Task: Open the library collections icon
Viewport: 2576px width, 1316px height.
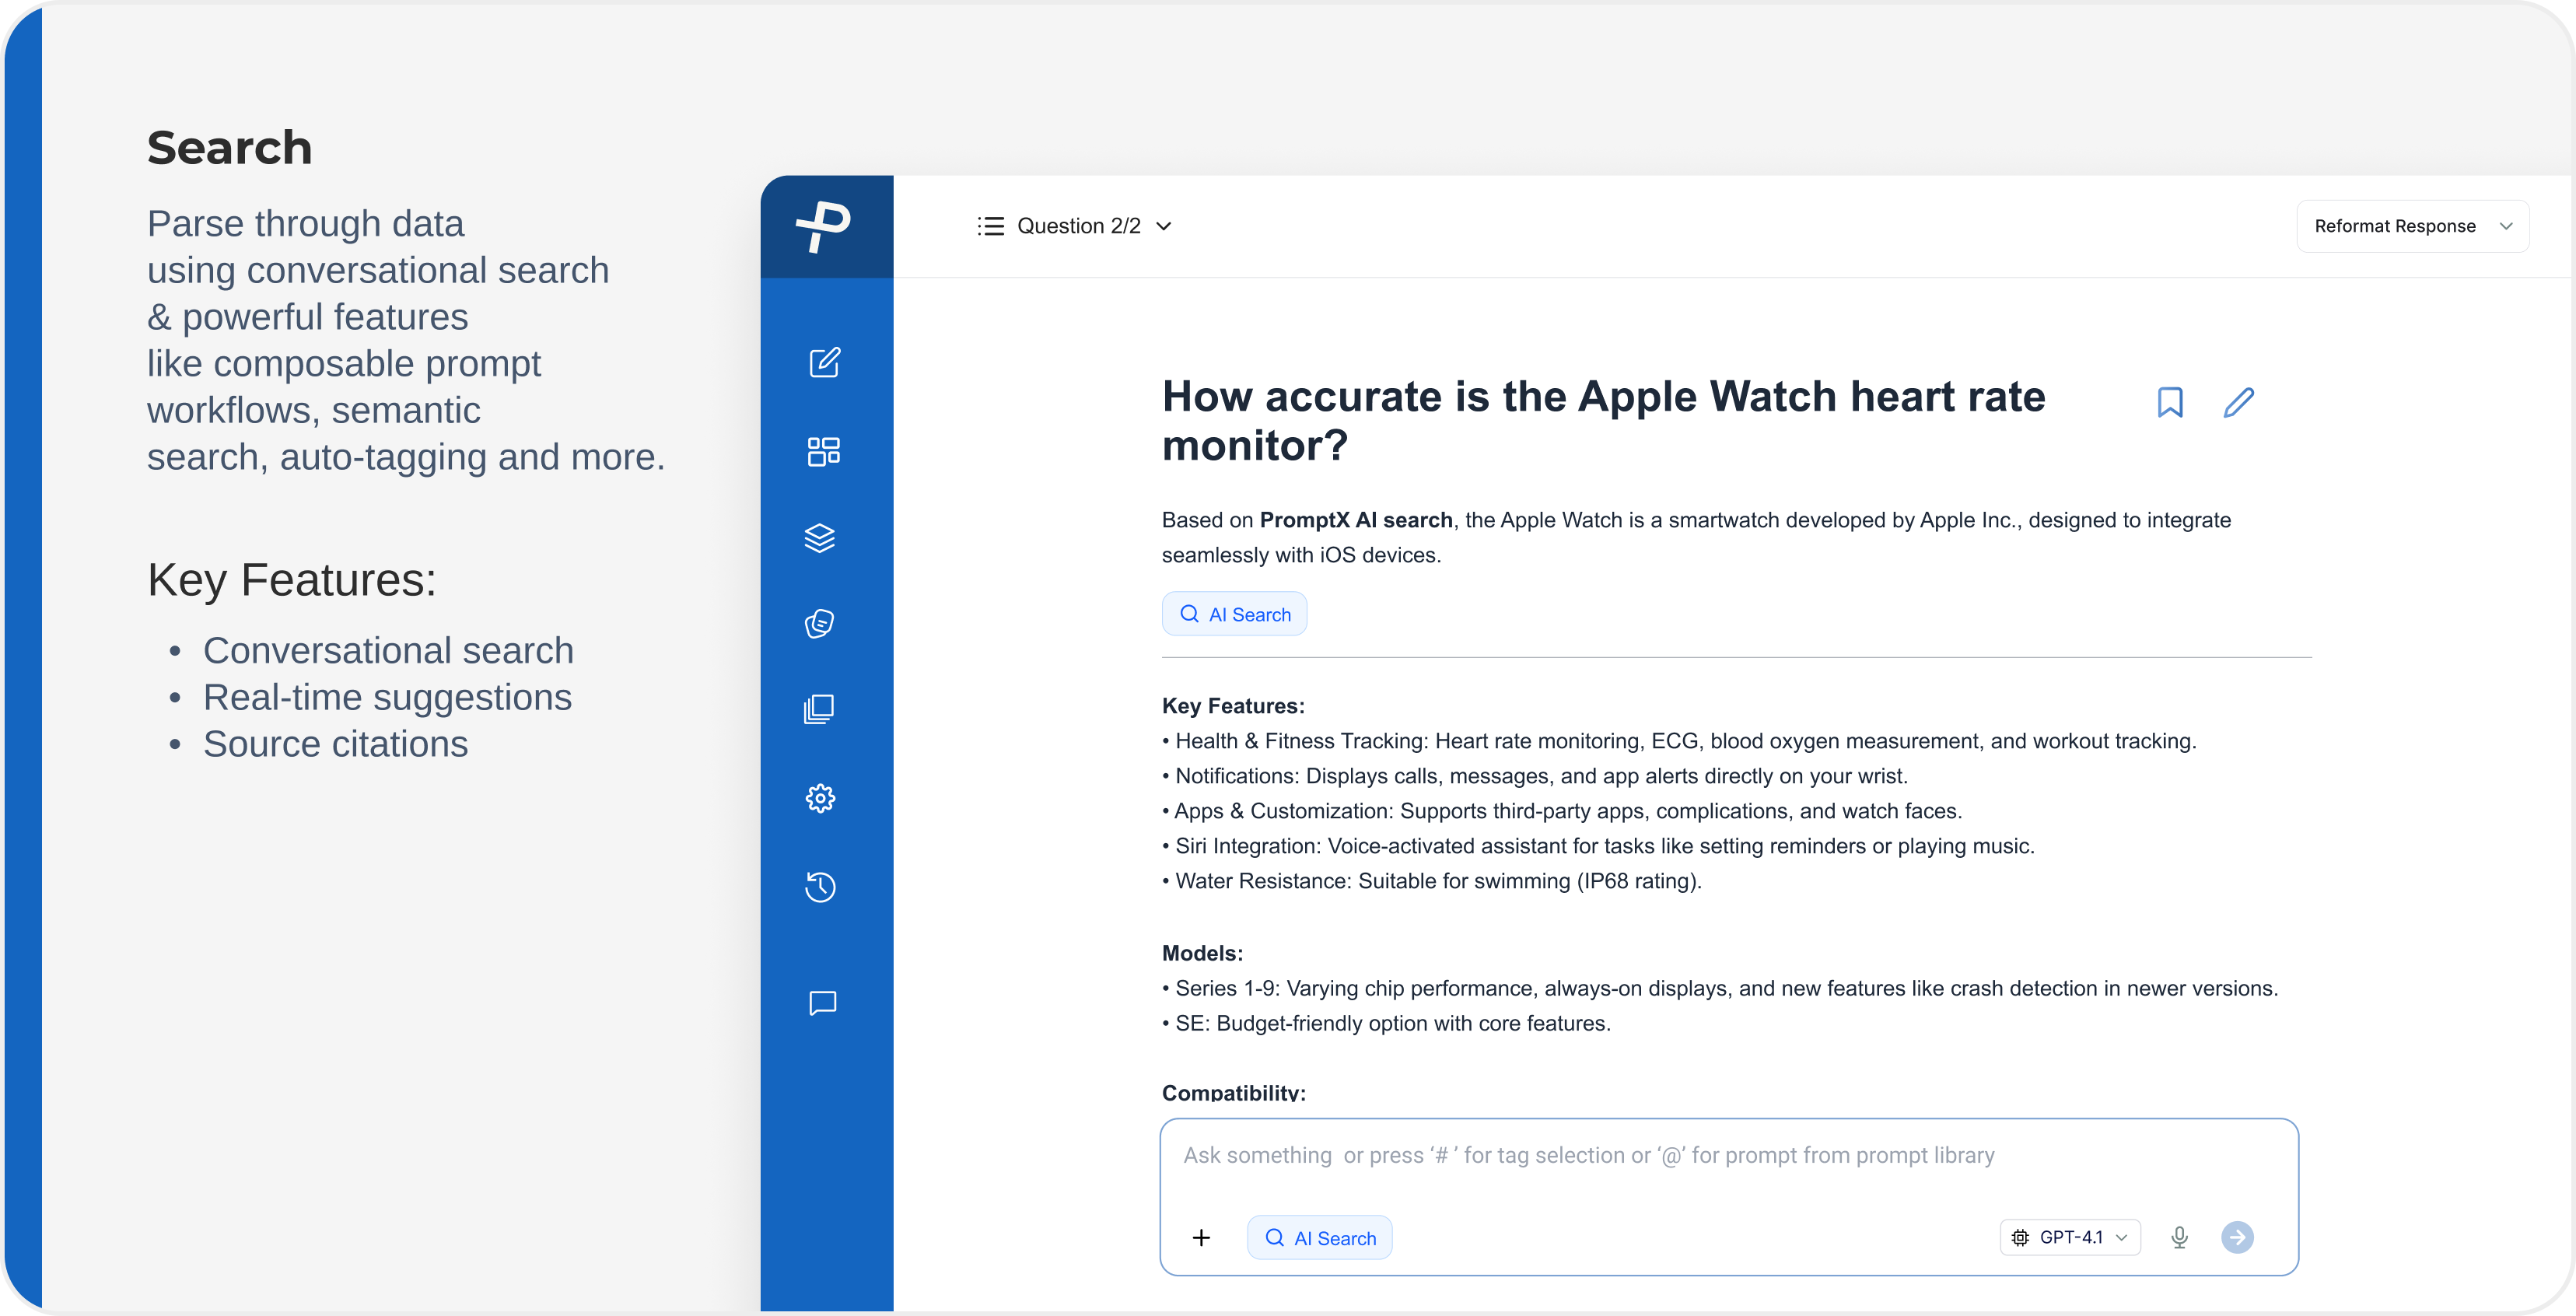Action: click(819, 710)
